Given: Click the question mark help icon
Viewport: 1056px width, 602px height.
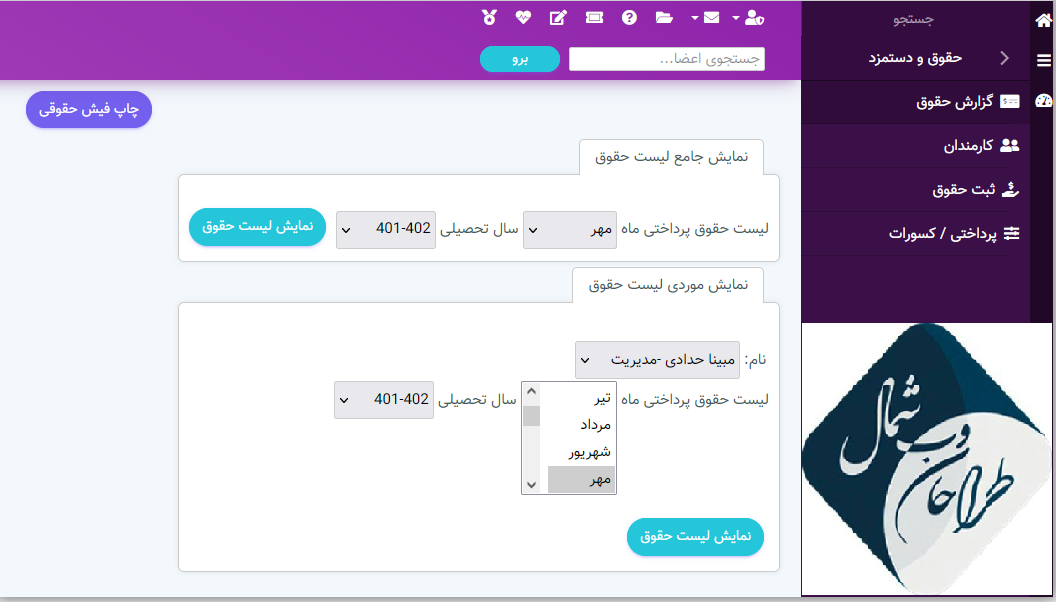Looking at the screenshot, I should tap(630, 18).
